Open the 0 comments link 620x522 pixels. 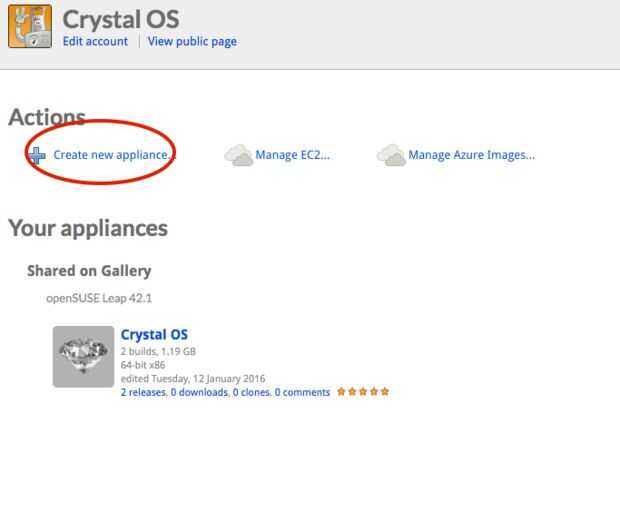(302, 392)
